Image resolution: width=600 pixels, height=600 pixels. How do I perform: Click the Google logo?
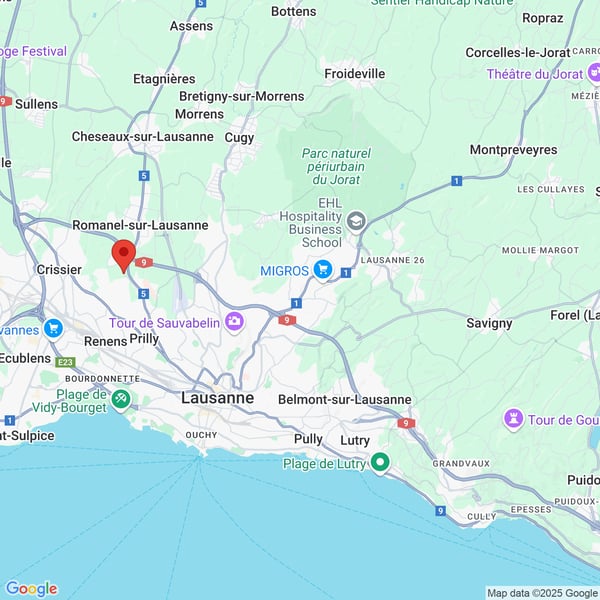tap(31, 589)
